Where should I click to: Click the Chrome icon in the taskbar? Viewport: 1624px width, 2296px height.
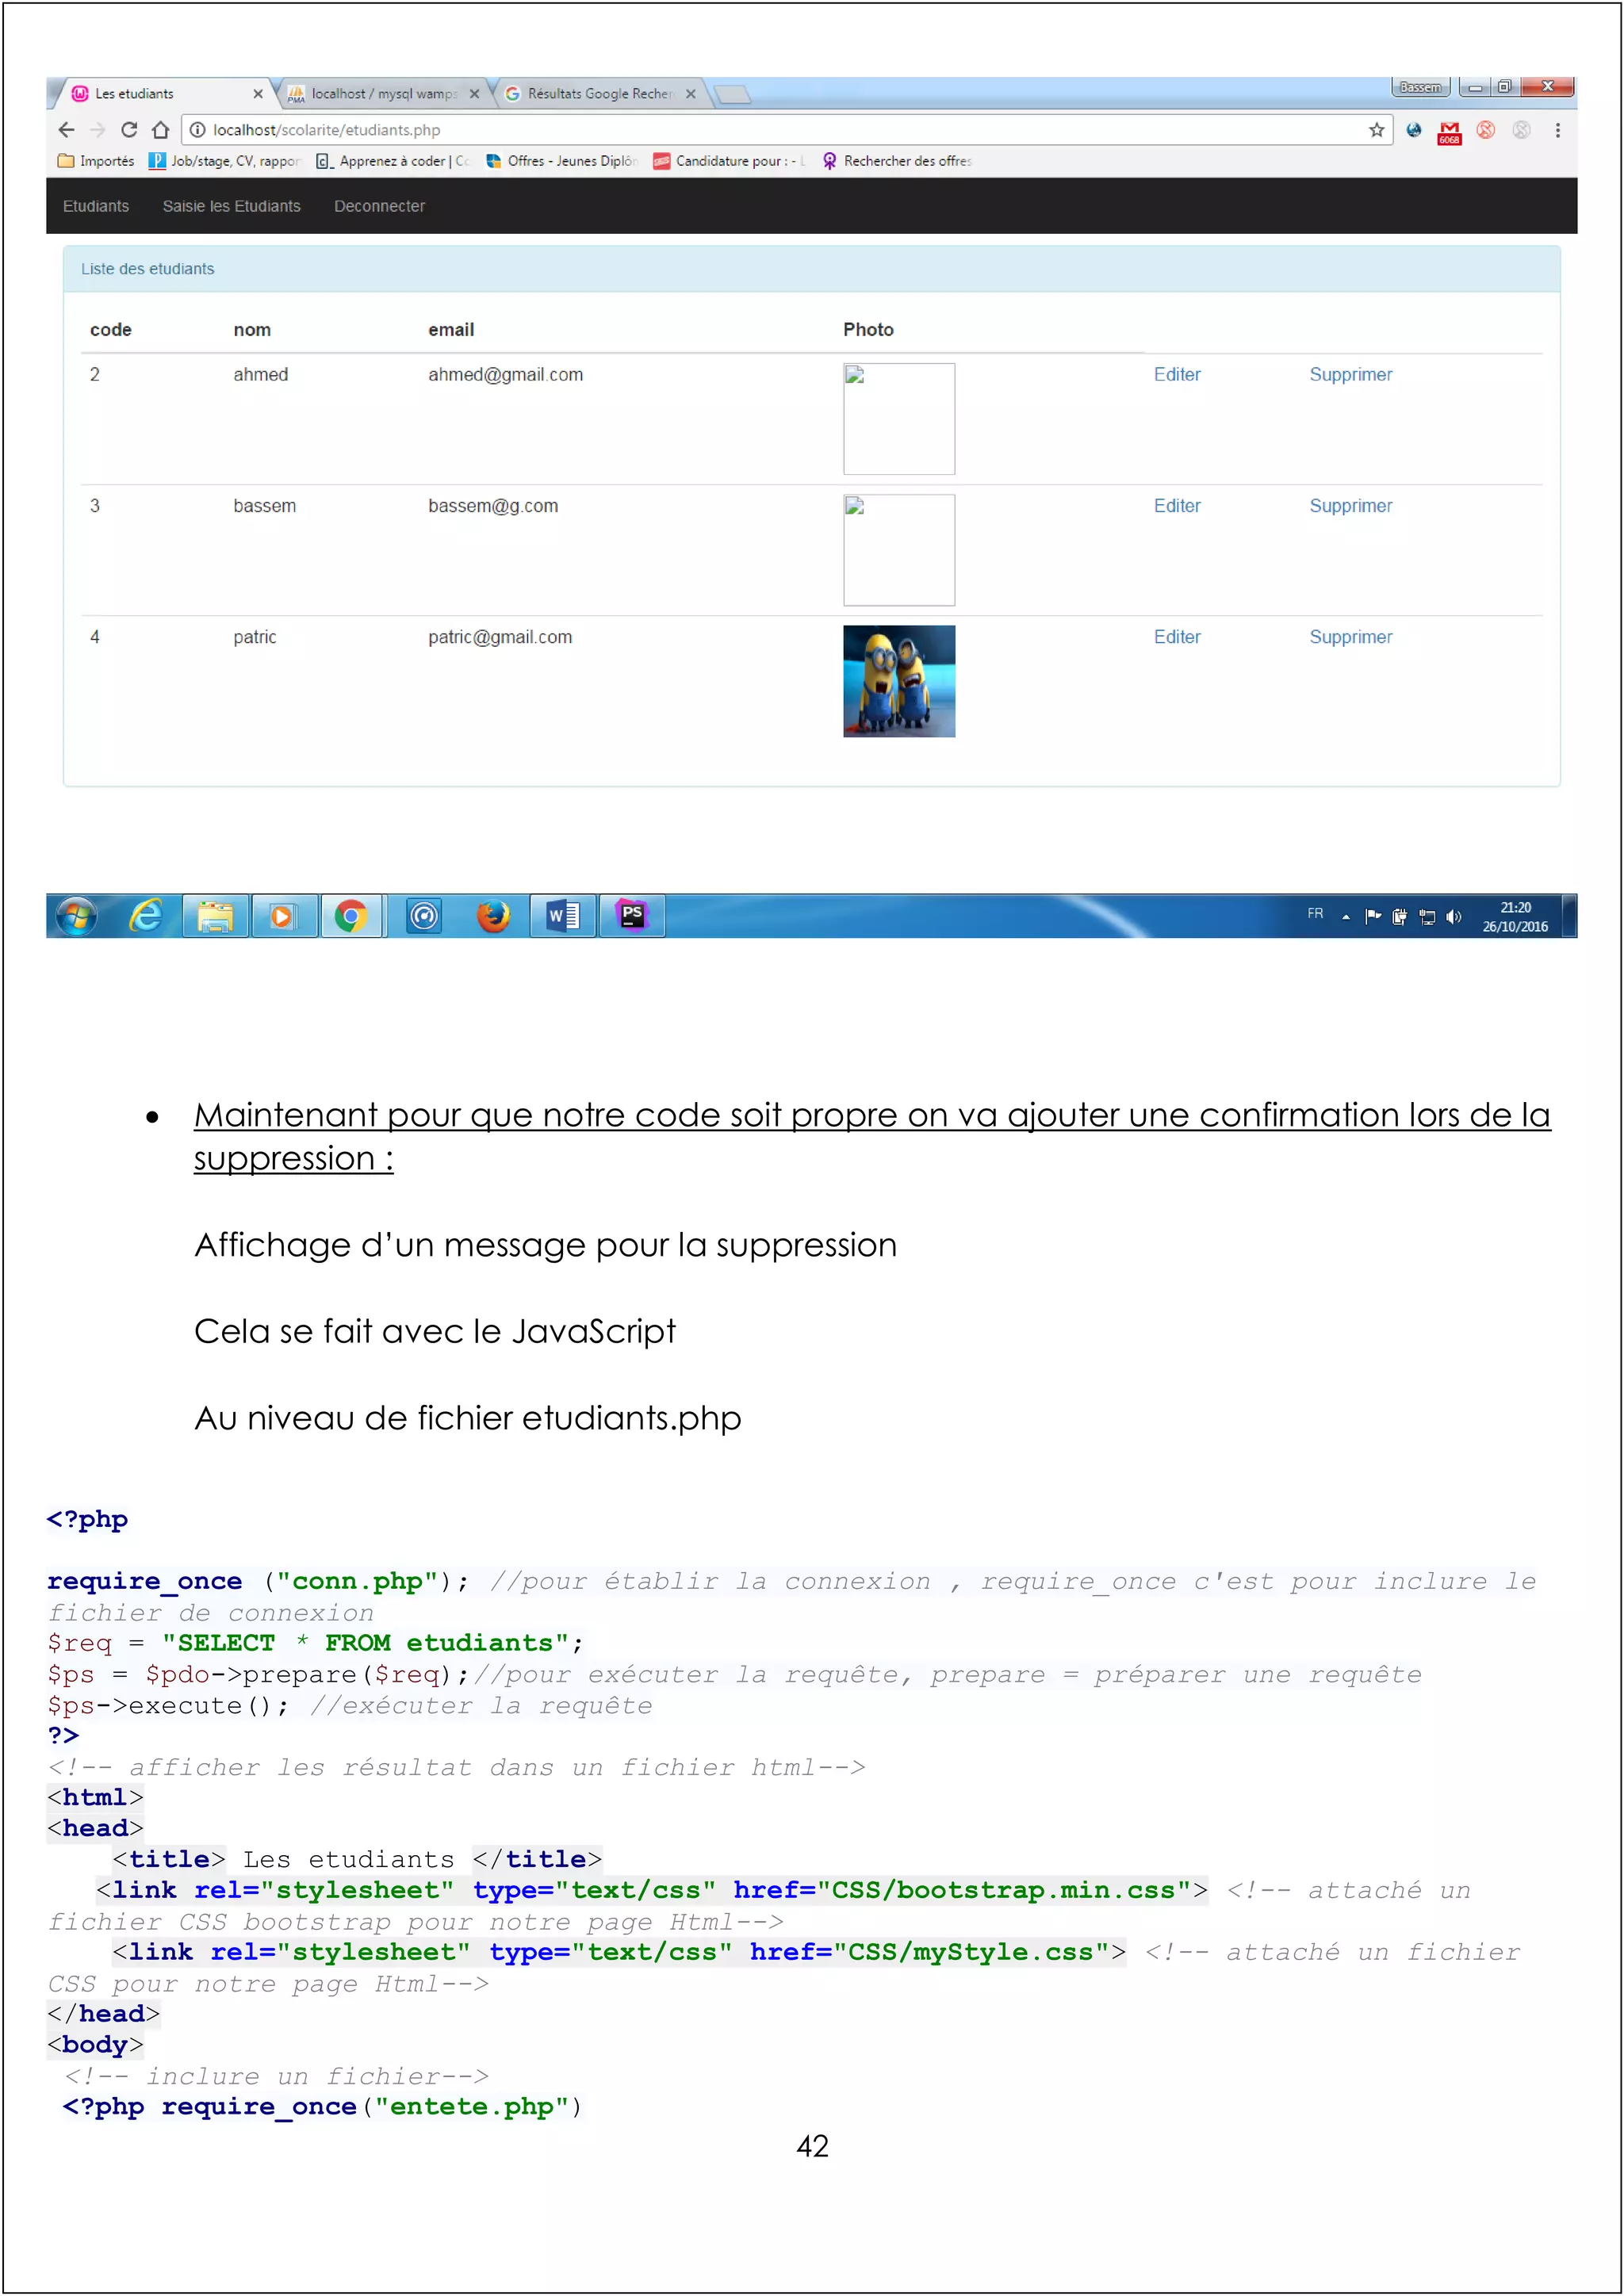[351, 916]
